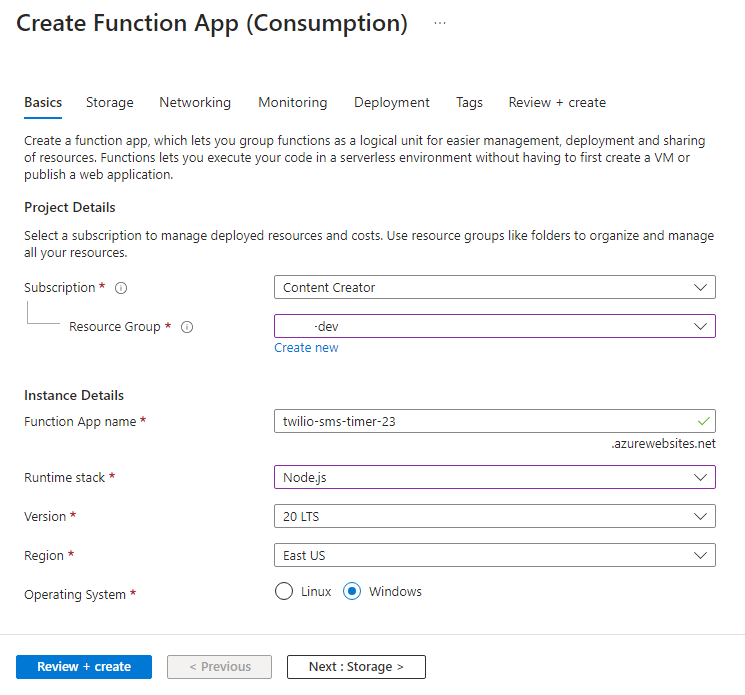The height and width of the screenshot is (695, 745).
Task: Expand the Region East US dropdown
Action: 494,555
